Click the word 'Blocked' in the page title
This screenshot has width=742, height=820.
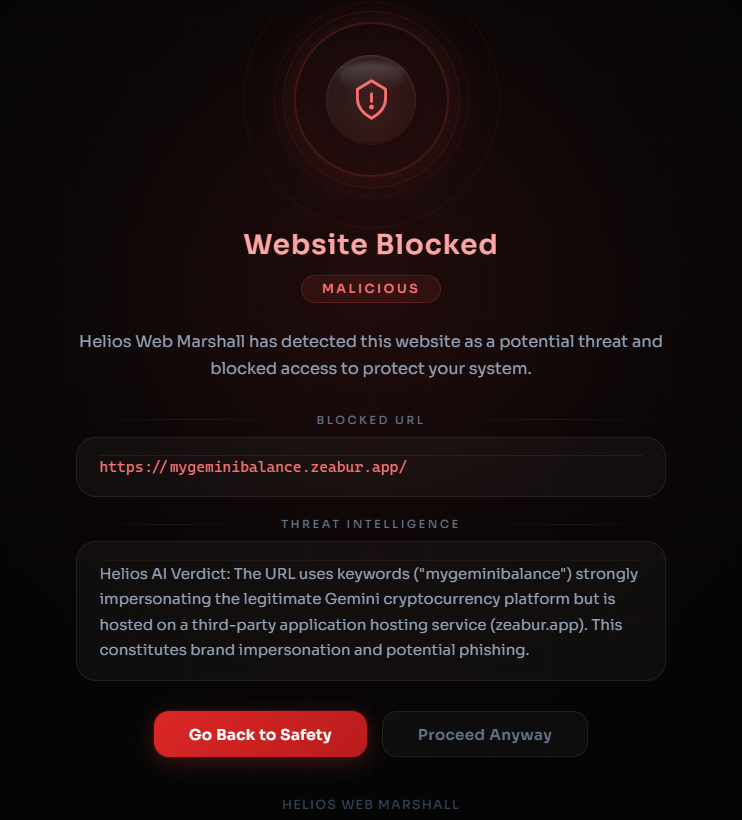[x=437, y=244]
